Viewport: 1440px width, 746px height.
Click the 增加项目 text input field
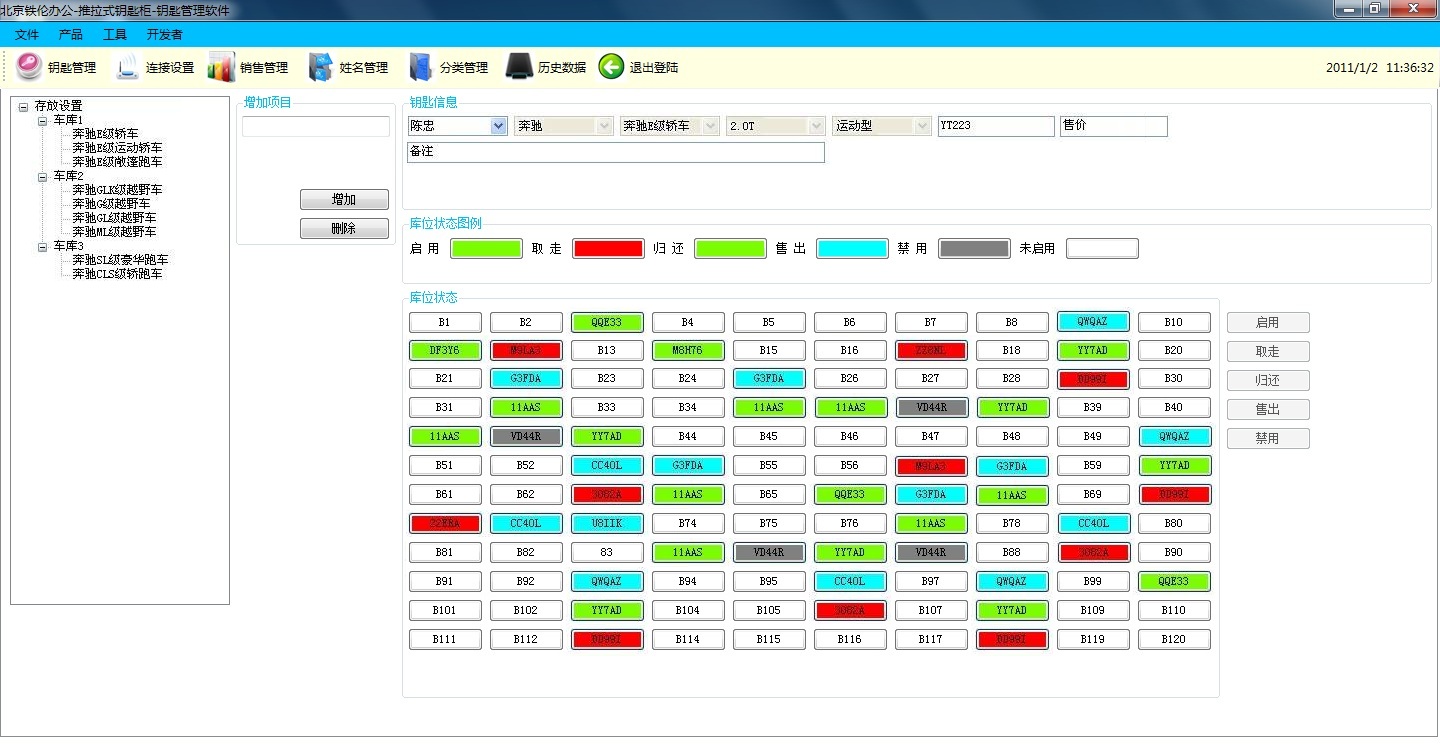pos(316,126)
